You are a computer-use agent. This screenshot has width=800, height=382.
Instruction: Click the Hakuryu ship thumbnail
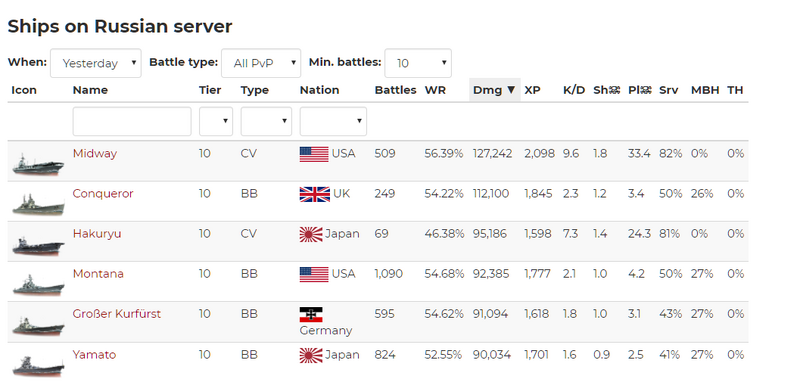tap(38, 246)
